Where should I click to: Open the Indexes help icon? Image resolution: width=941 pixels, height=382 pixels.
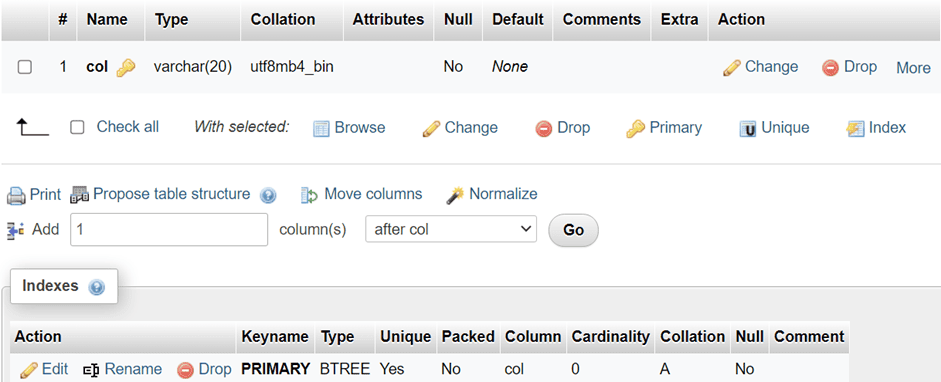coord(97,287)
